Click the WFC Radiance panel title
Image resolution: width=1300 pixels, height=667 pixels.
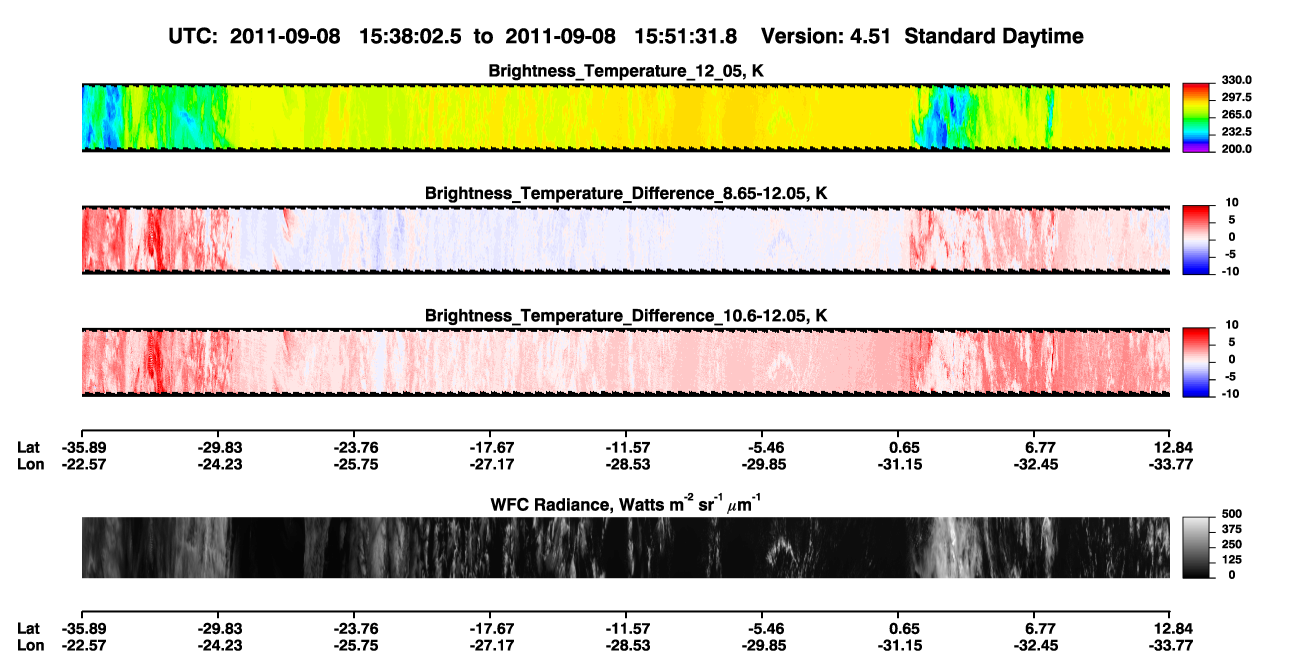[x=626, y=504]
